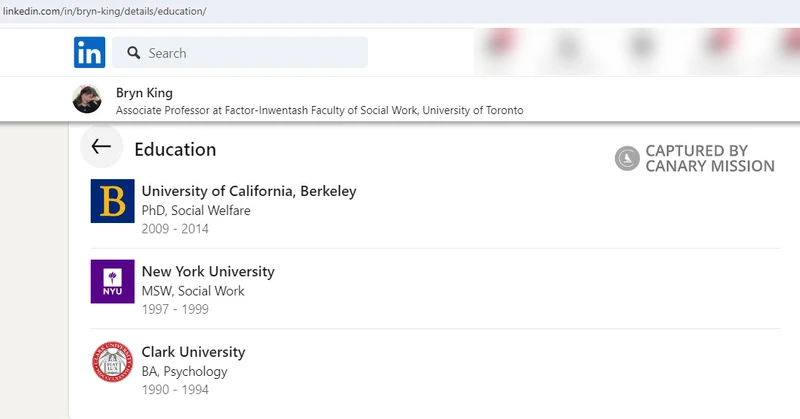This screenshot has height=419, width=800.
Task: Click the LinkedIn logo icon
Action: click(89, 52)
